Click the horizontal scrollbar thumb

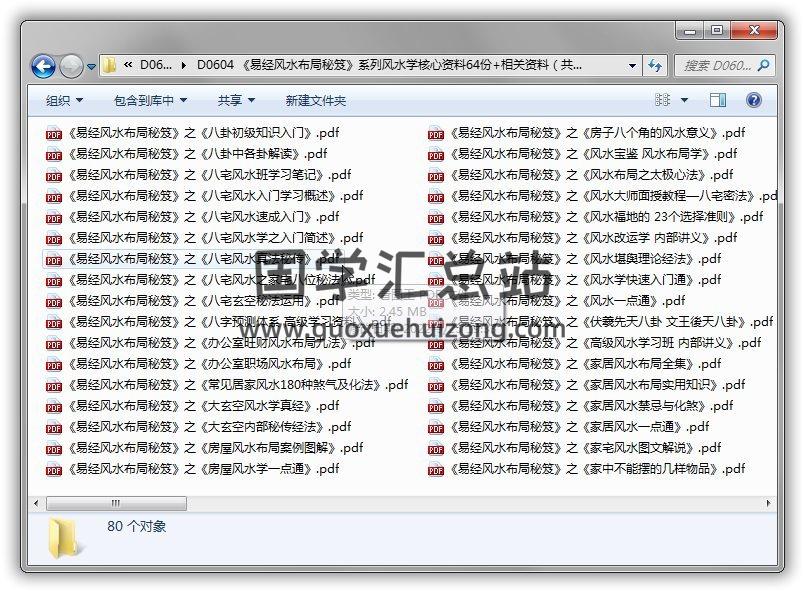click(x=117, y=503)
